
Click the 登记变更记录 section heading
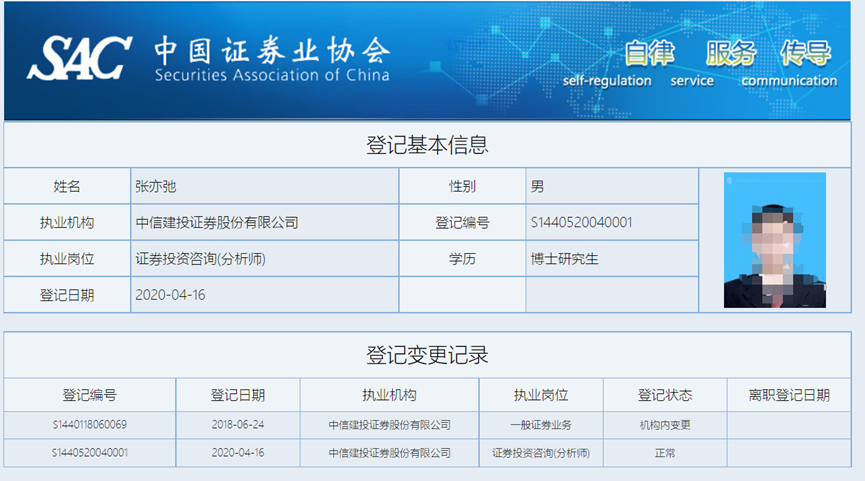point(427,355)
